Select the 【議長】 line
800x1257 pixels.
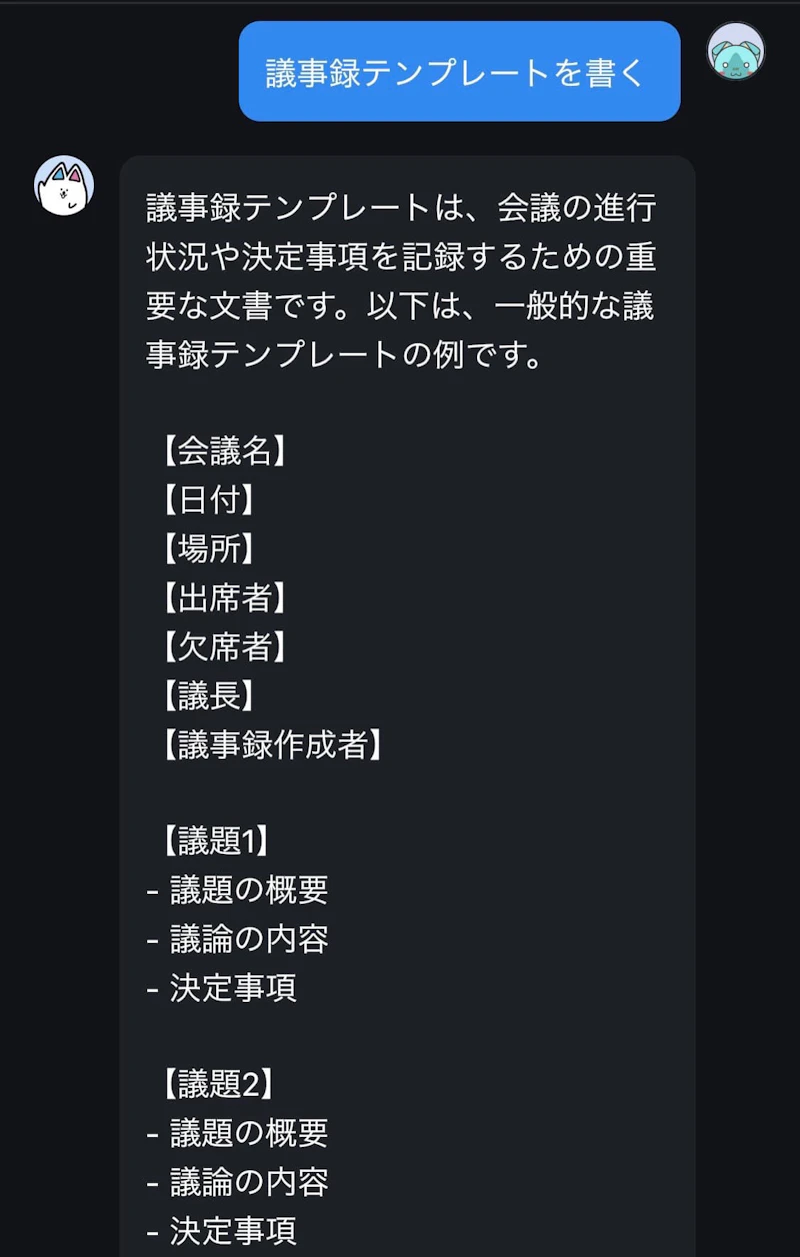click(x=208, y=696)
